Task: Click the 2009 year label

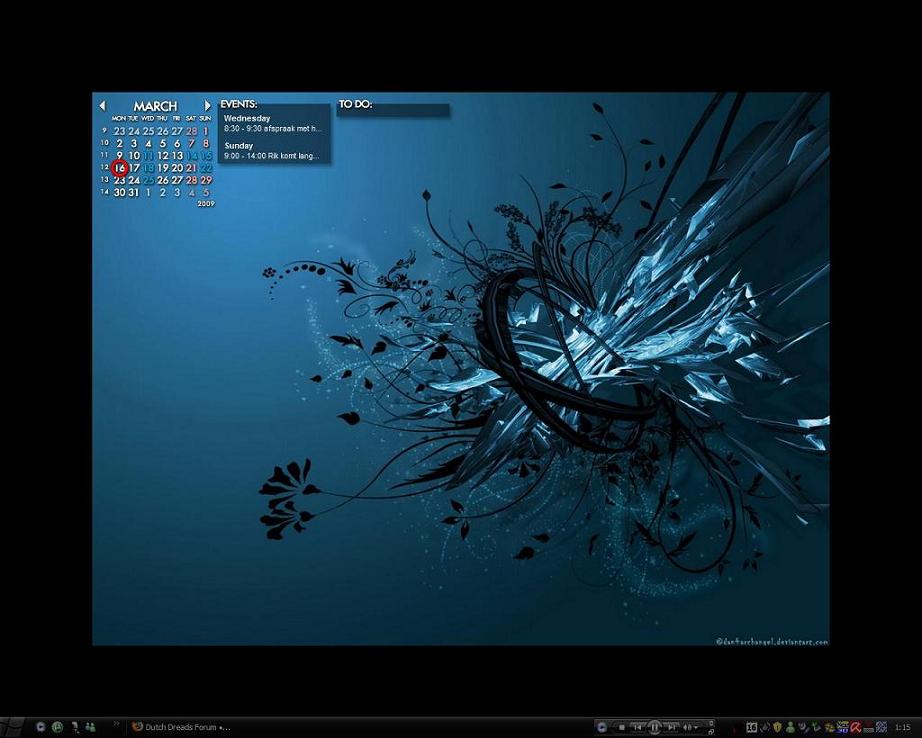Action: pos(206,204)
